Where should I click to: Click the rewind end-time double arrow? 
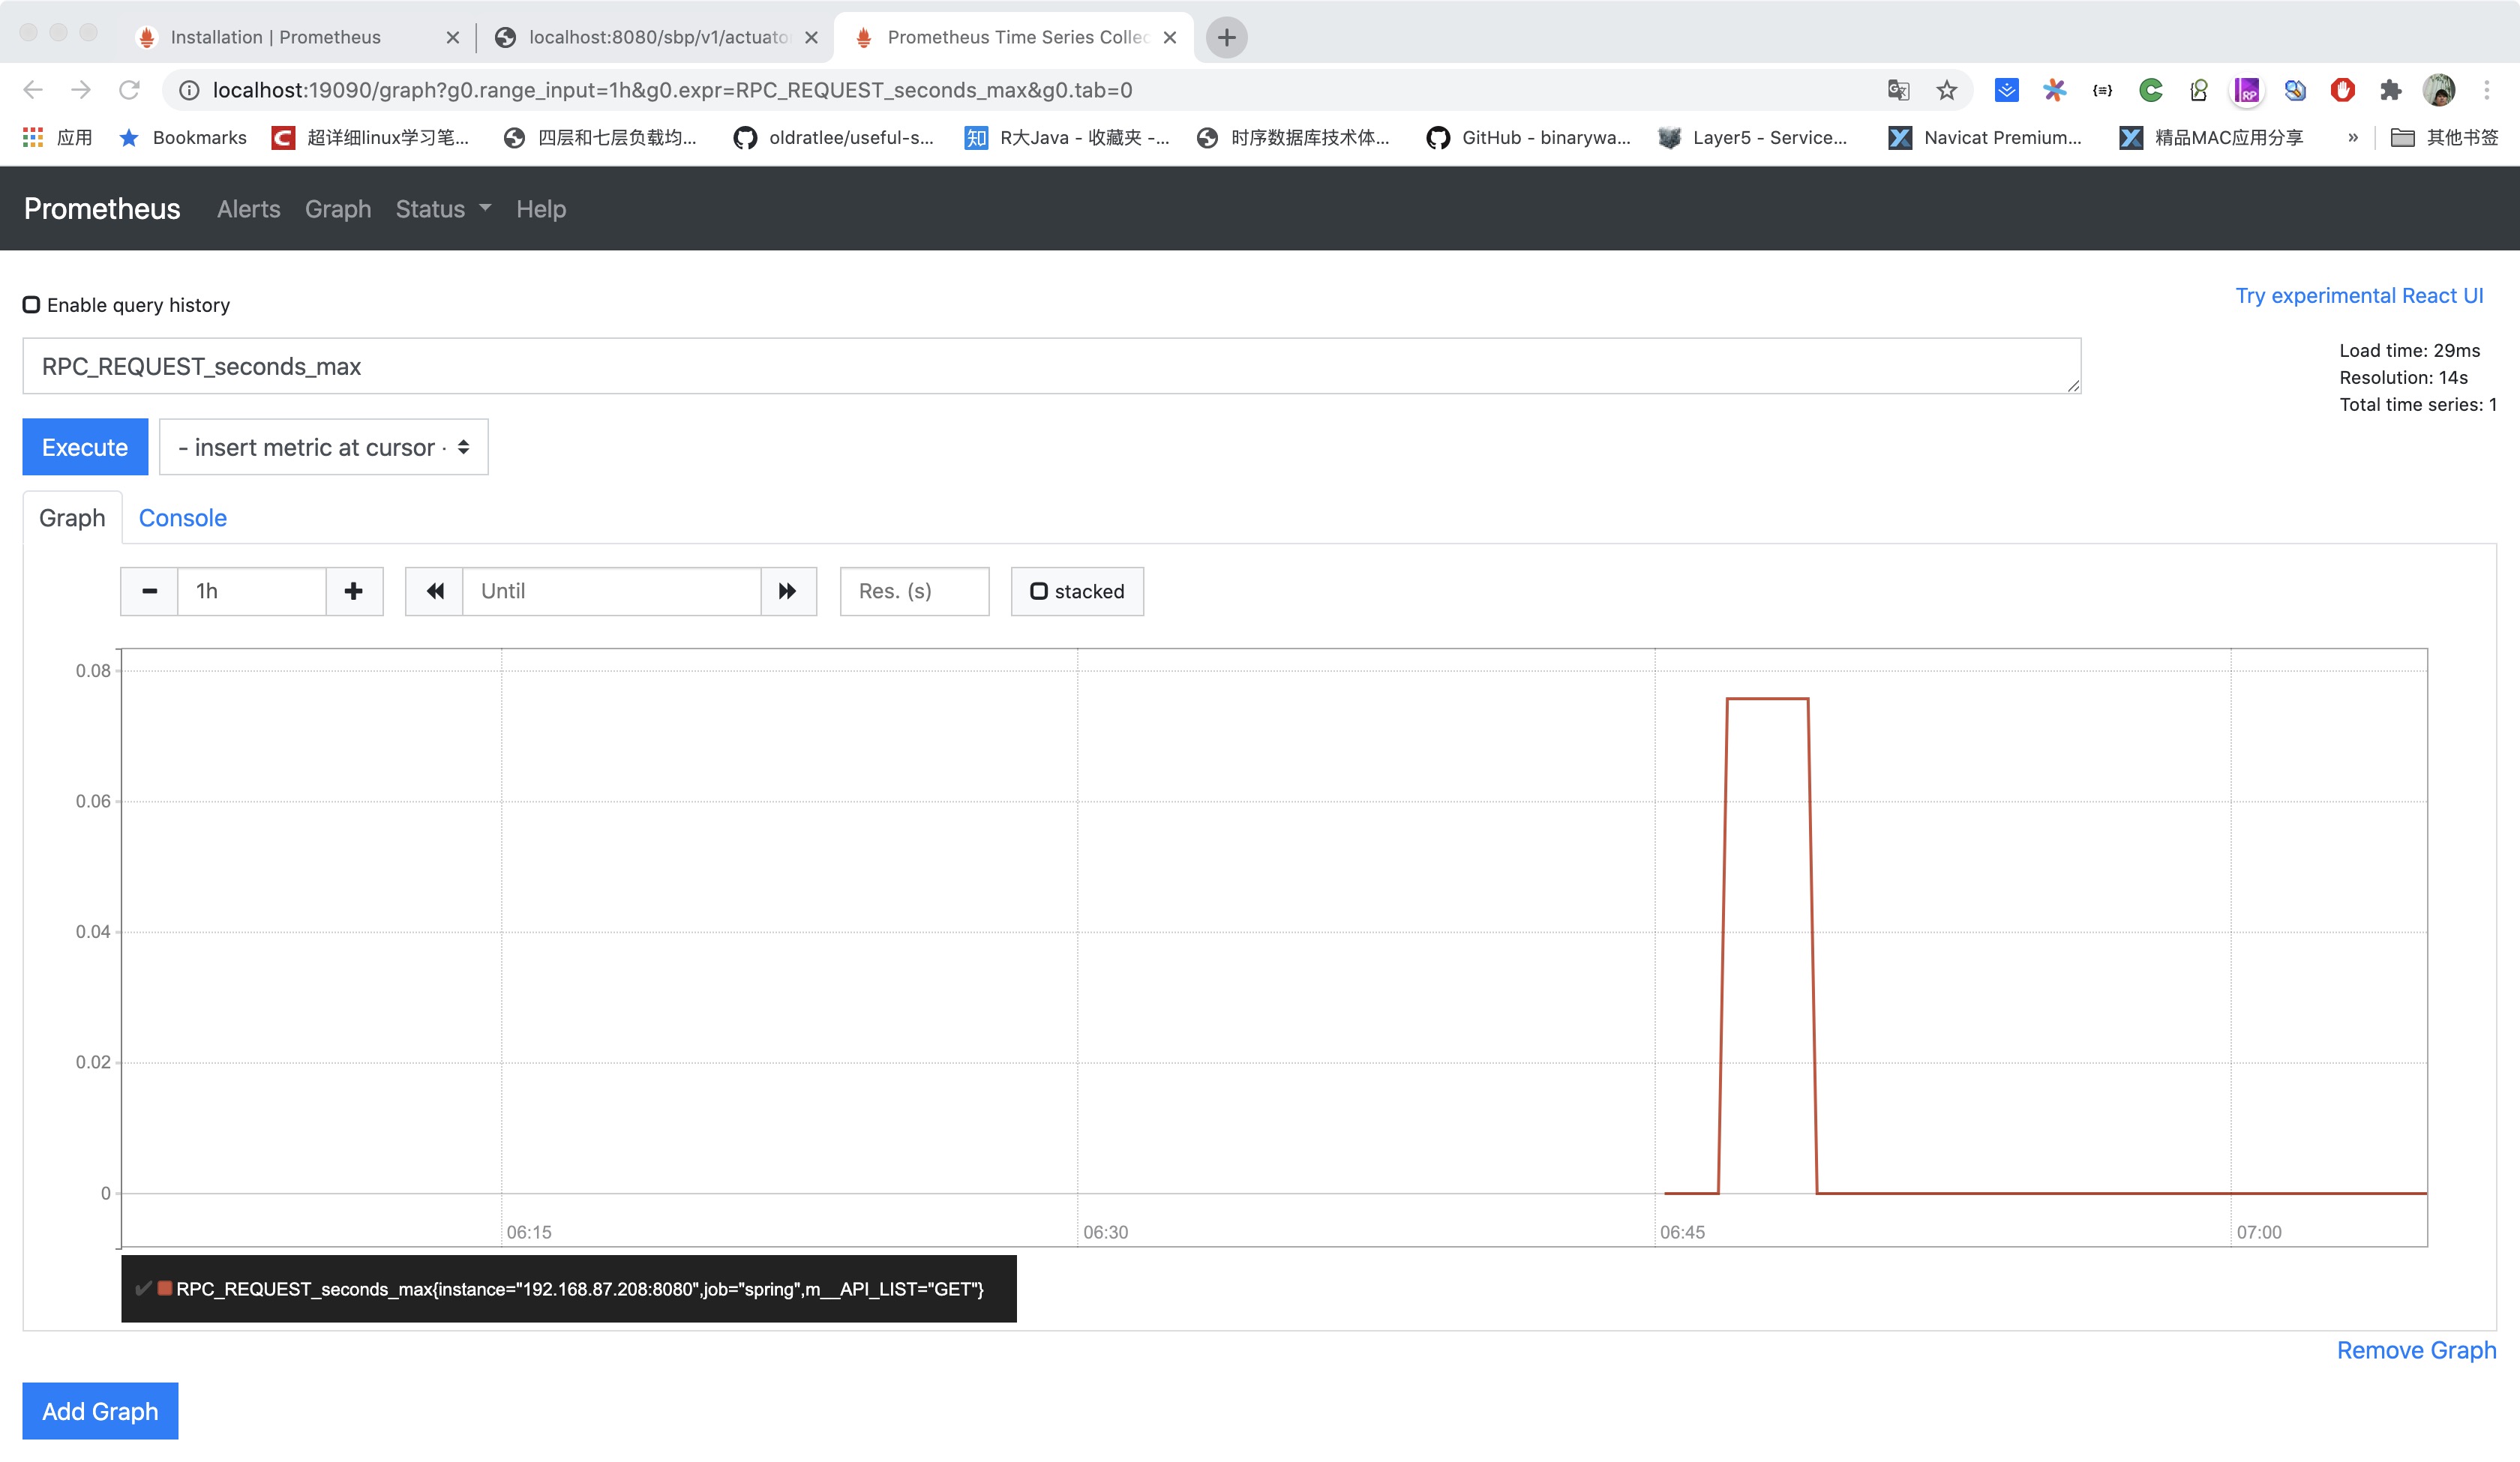pyautogui.click(x=434, y=591)
